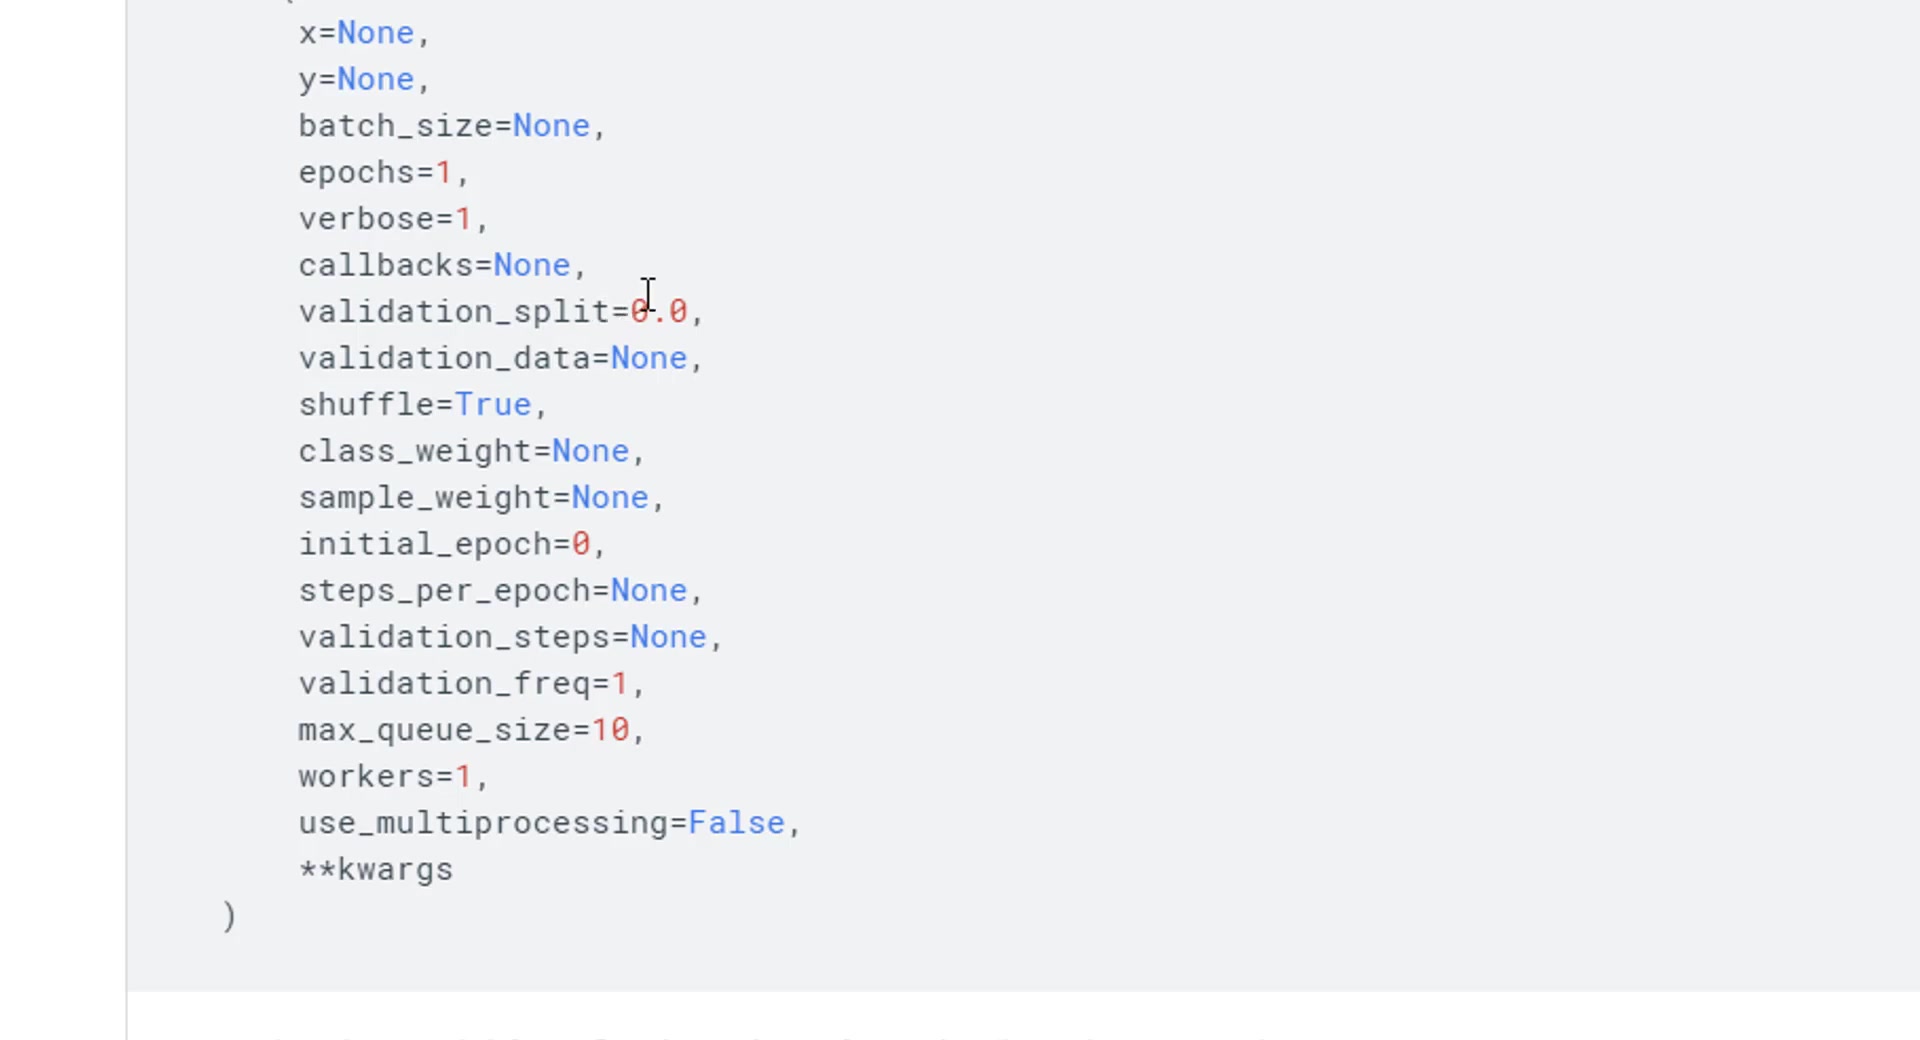Click the steps_per_epoch parameter name
This screenshot has height=1040, width=1920.
(444, 591)
